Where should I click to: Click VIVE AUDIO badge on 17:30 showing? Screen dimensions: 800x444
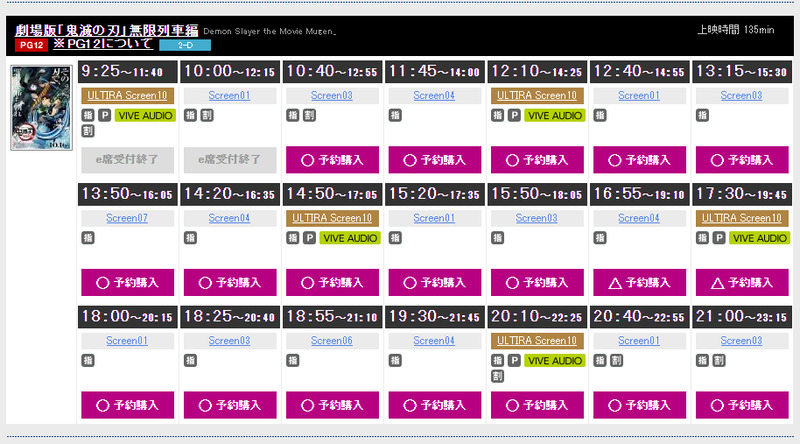click(759, 238)
